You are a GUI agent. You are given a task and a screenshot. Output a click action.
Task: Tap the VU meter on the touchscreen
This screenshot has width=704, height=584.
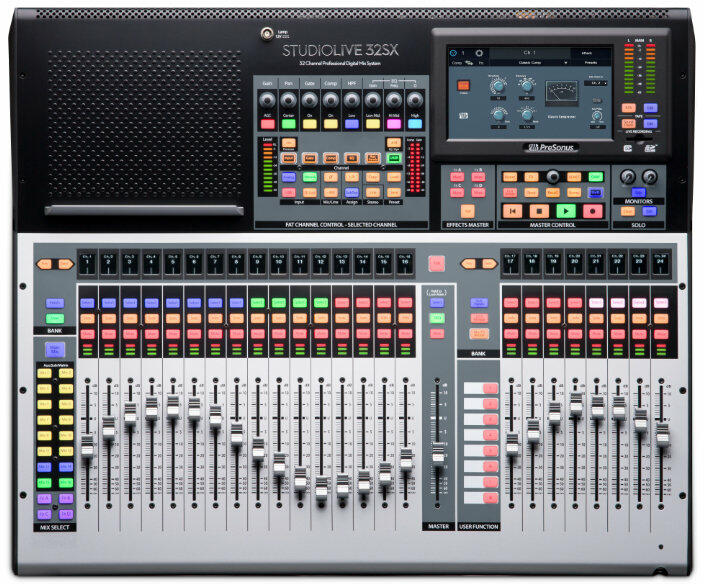(x=561, y=93)
